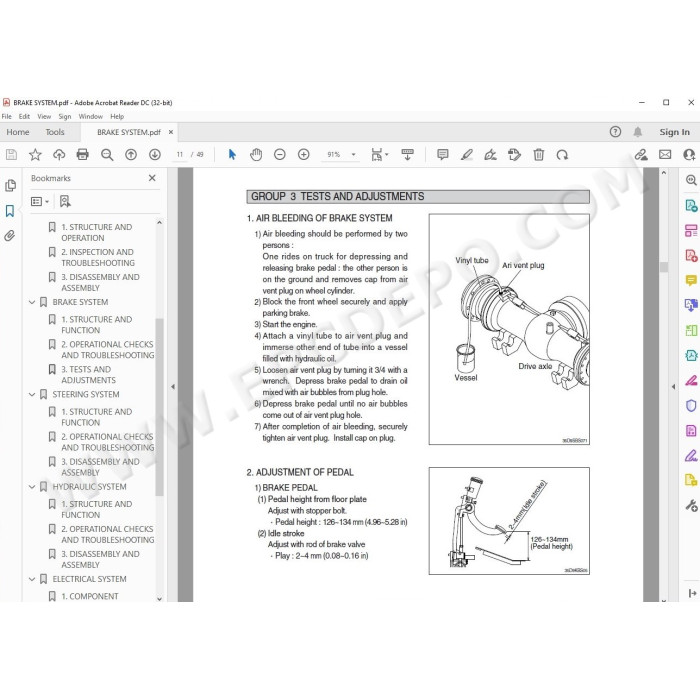The height and width of the screenshot is (700, 700).
Task: Click the scroll mode toolbar icon
Action: point(407,155)
